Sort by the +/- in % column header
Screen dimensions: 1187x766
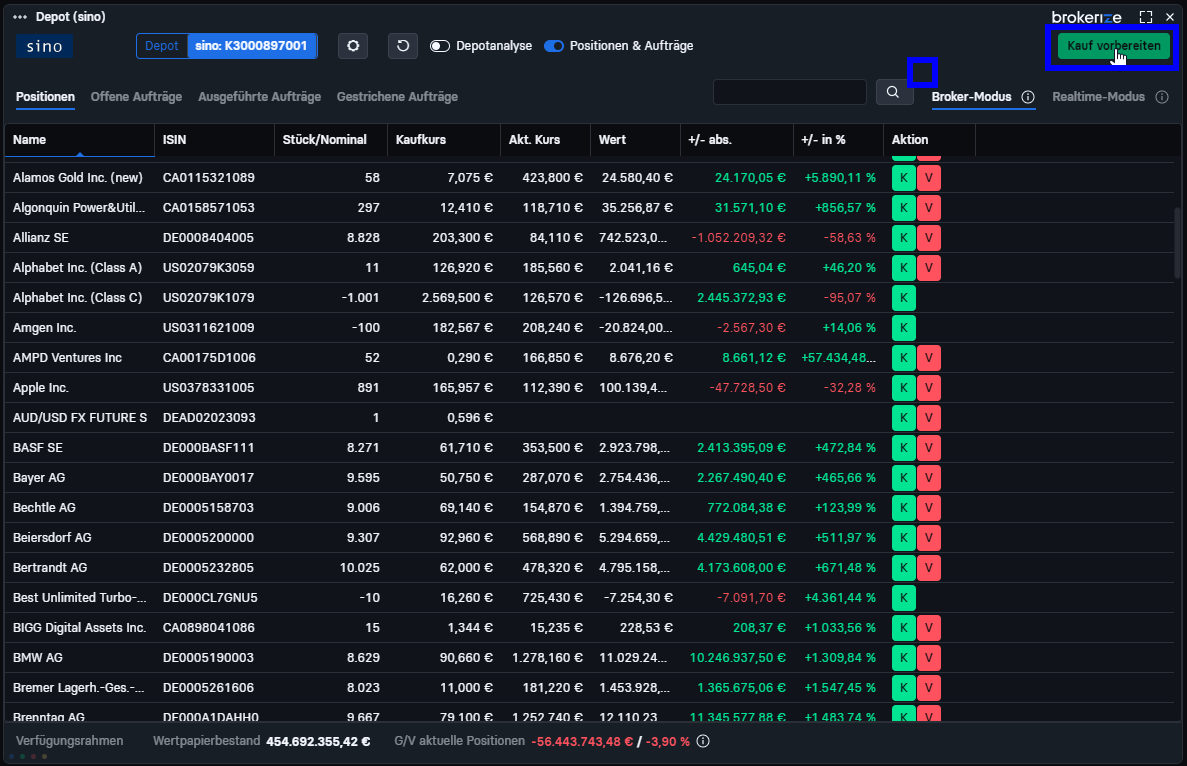coord(838,140)
